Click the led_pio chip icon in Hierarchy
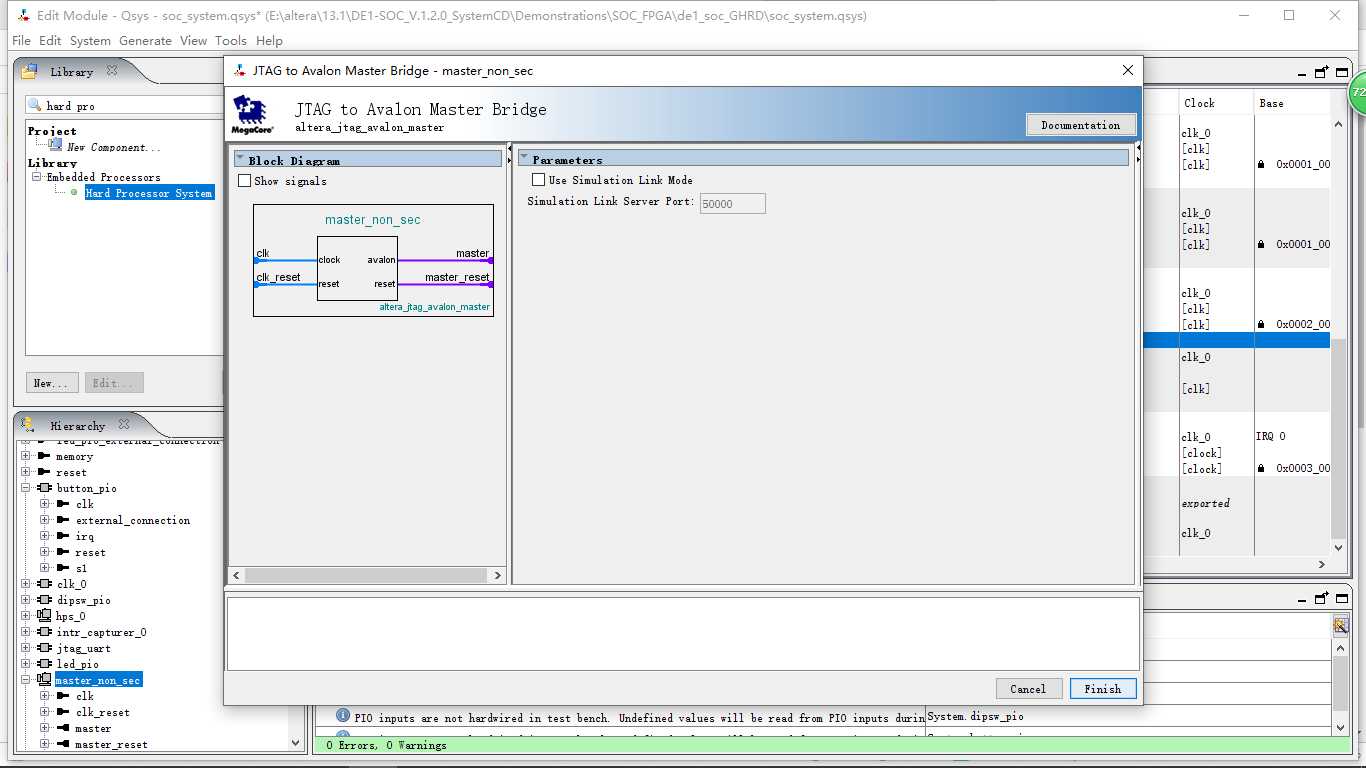1366x768 pixels. (44, 664)
